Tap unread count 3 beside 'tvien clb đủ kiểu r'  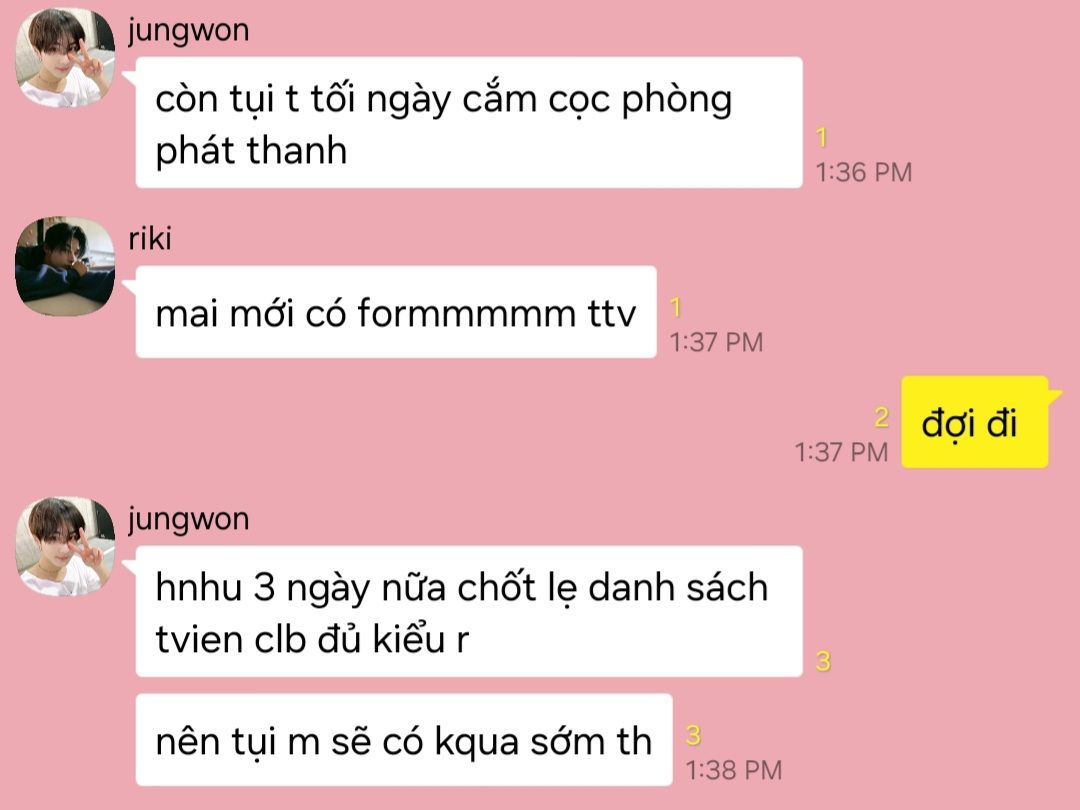click(x=823, y=661)
